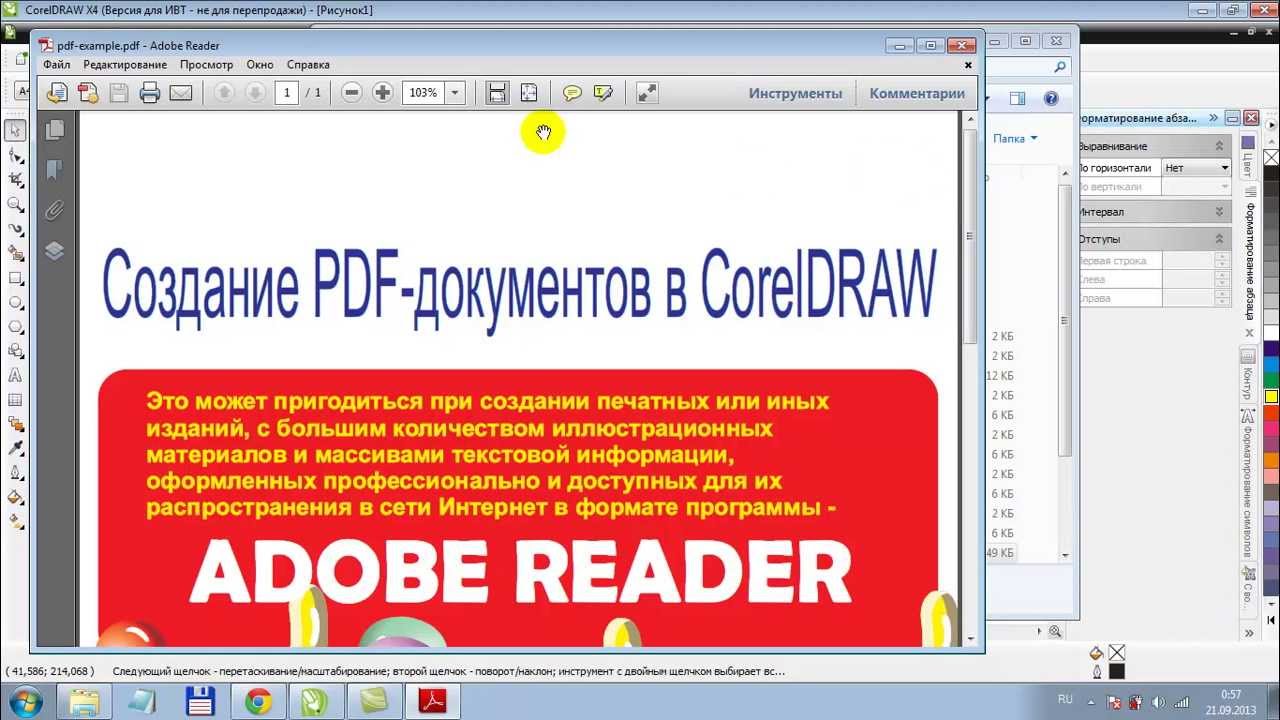Click the create PDF online icon
Image resolution: width=1280 pixels, height=720 pixels.
(57, 93)
